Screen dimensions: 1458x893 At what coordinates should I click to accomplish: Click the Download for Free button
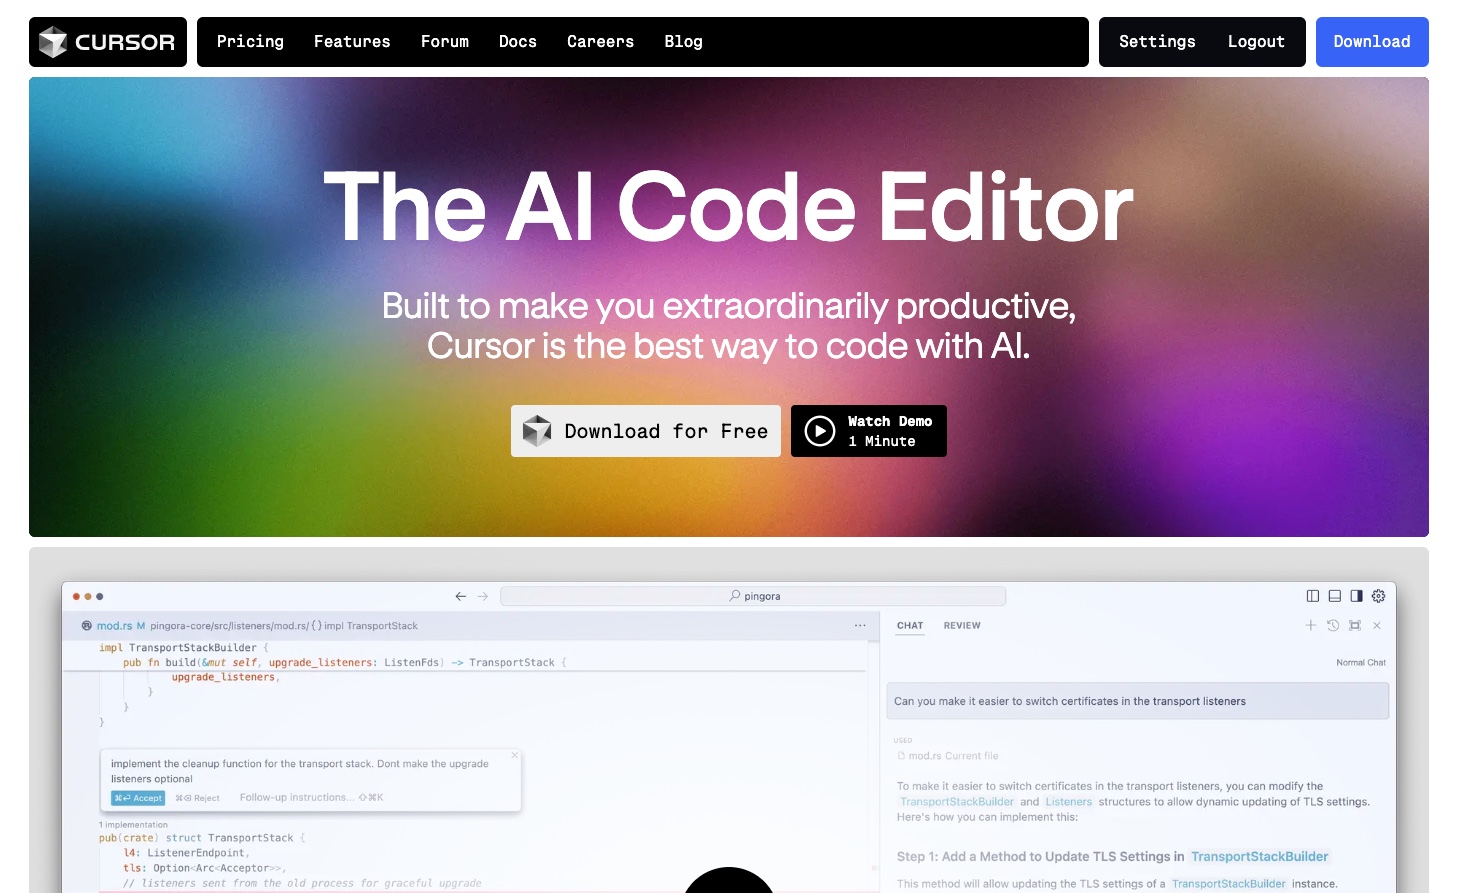point(646,431)
